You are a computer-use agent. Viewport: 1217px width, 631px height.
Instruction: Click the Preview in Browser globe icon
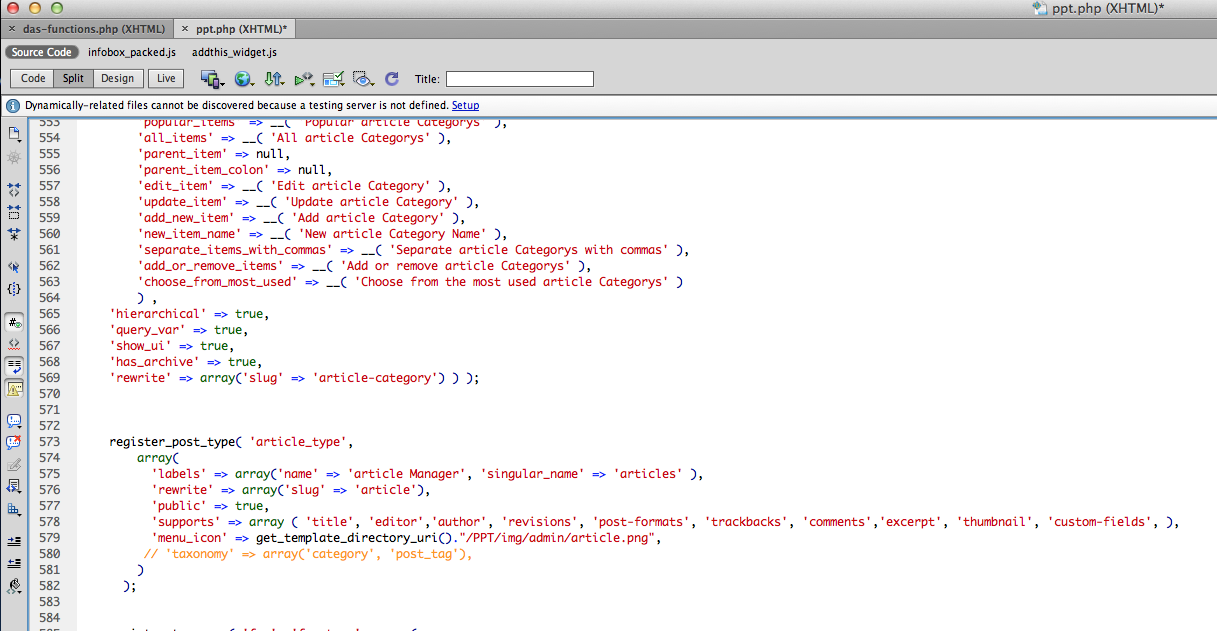pos(243,79)
